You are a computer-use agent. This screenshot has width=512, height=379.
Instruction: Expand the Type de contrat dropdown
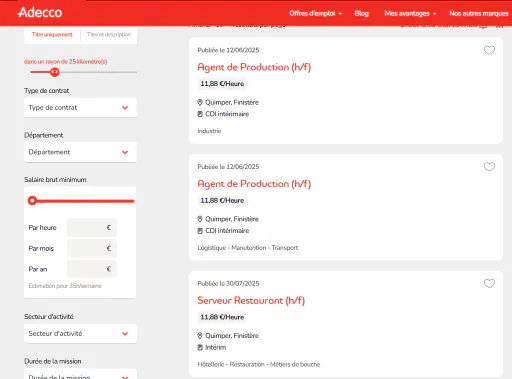[x=80, y=108]
